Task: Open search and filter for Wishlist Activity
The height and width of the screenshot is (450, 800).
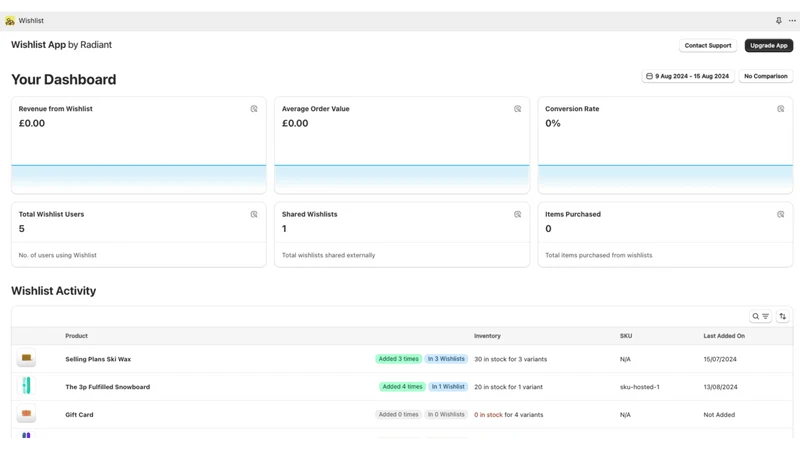Action: tap(760, 316)
